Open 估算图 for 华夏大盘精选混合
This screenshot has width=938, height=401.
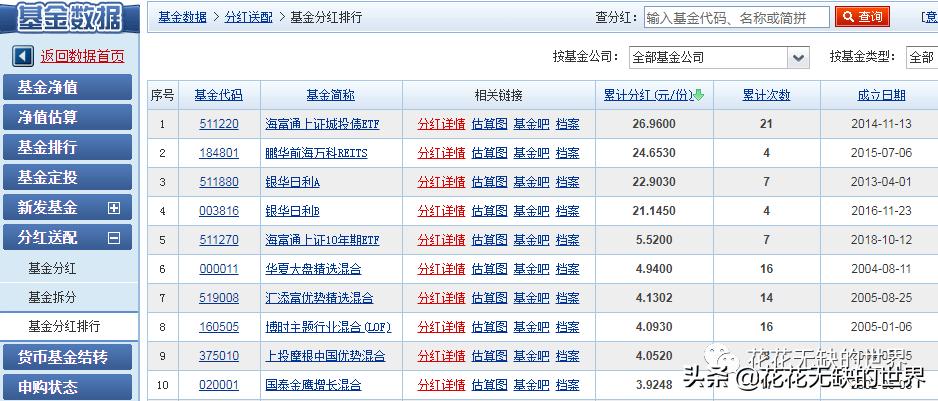click(489, 269)
